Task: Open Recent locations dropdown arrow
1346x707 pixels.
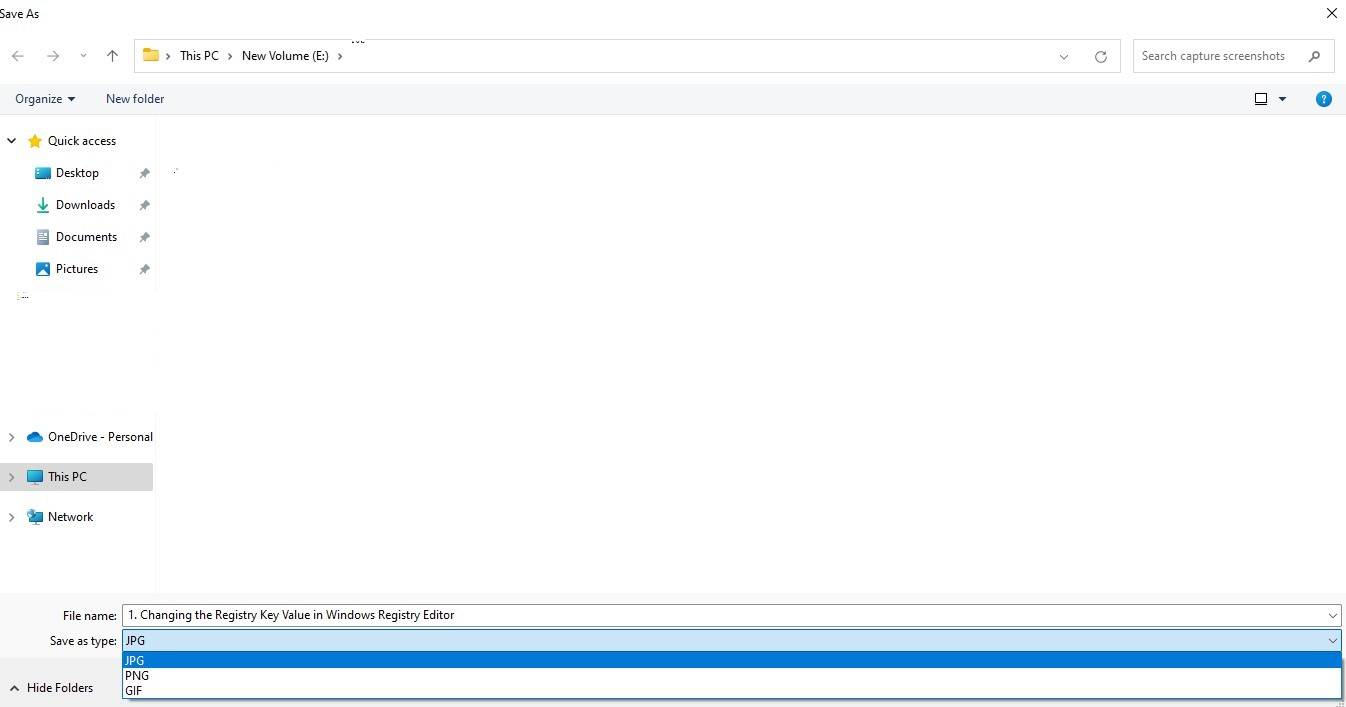Action: click(83, 56)
